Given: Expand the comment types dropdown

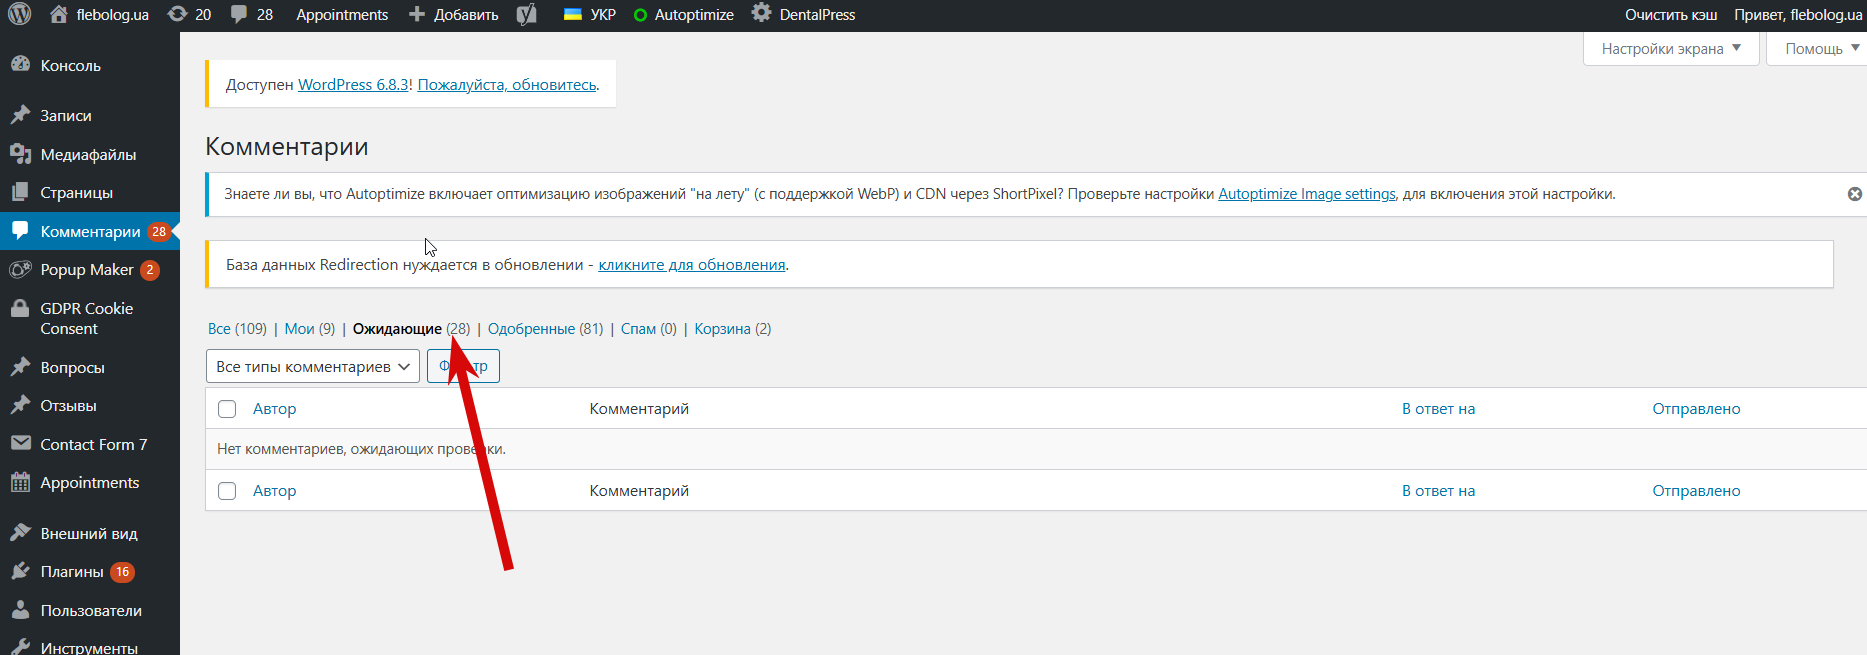Looking at the screenshot, I should (312, 367).
